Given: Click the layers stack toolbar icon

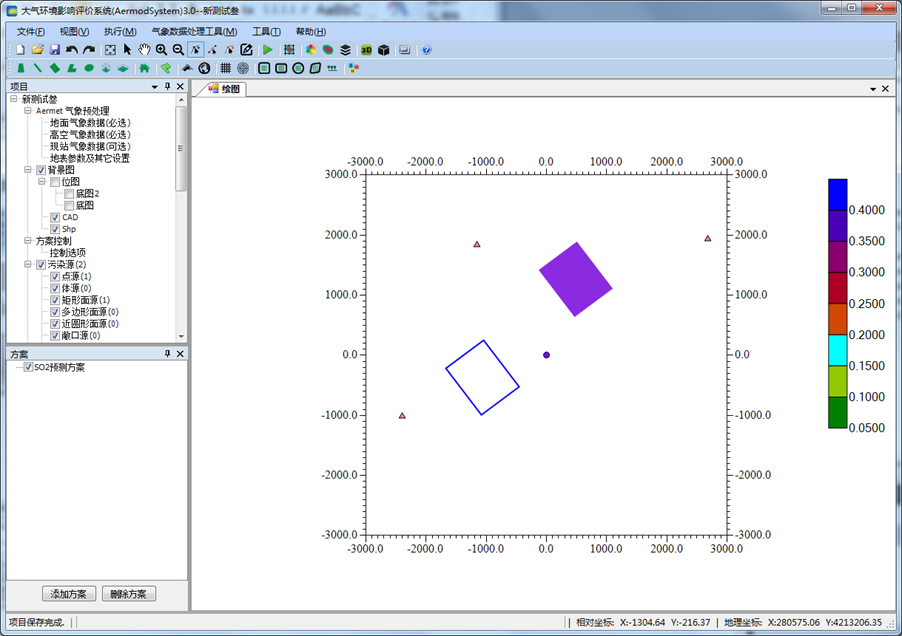Looking at the screenshot, I should tap(345, 49).
